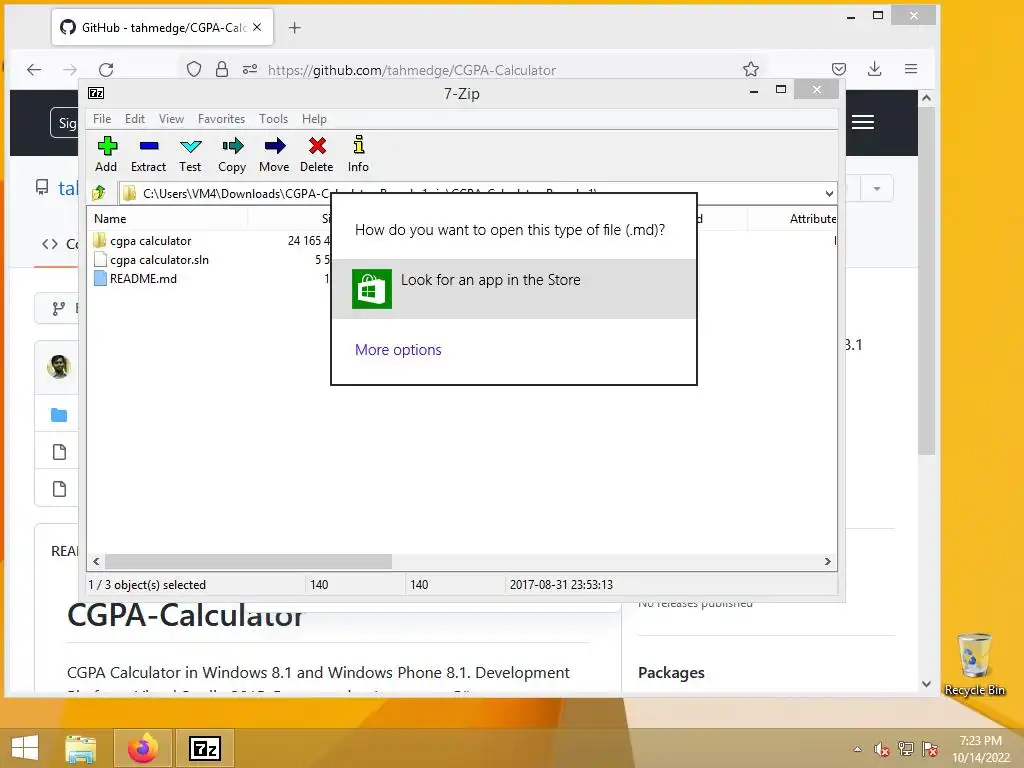
Task: Go up one folder level in 7-Zip
Action: tap(99, 193)
